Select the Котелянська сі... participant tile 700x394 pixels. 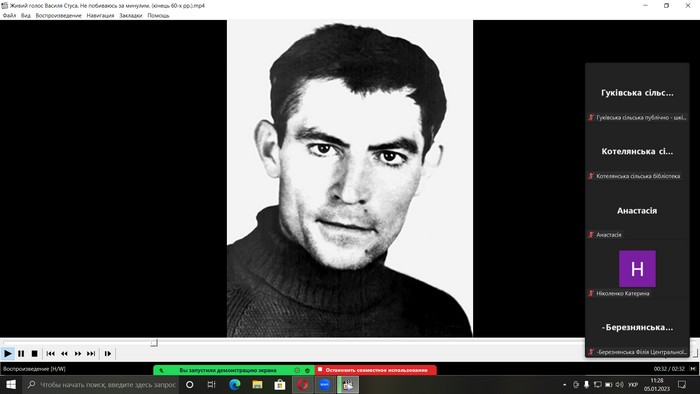click(637, 151)
